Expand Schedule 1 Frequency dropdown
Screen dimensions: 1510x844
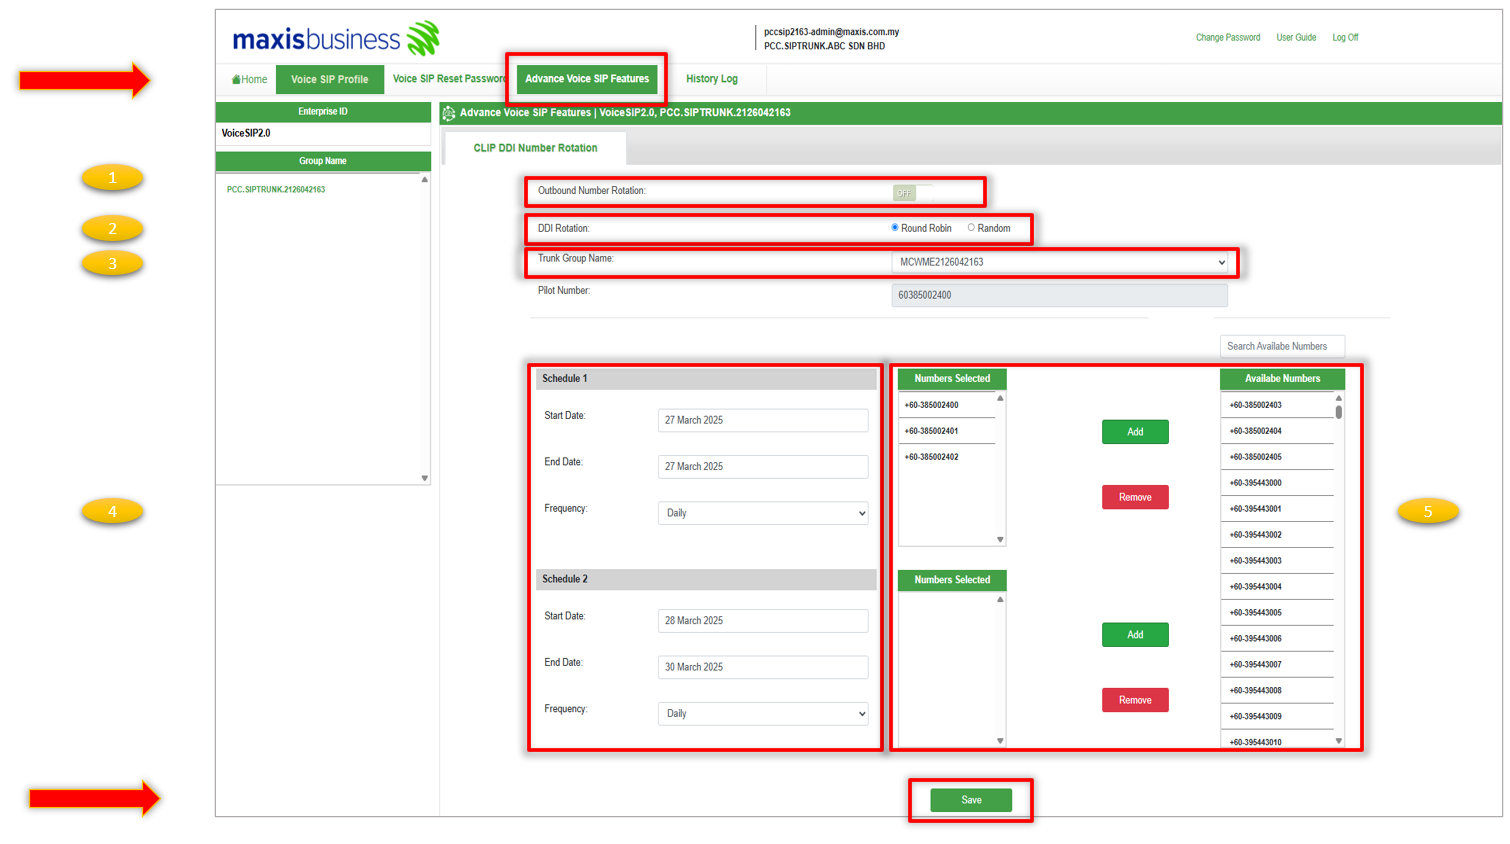[x=762, y=513]
